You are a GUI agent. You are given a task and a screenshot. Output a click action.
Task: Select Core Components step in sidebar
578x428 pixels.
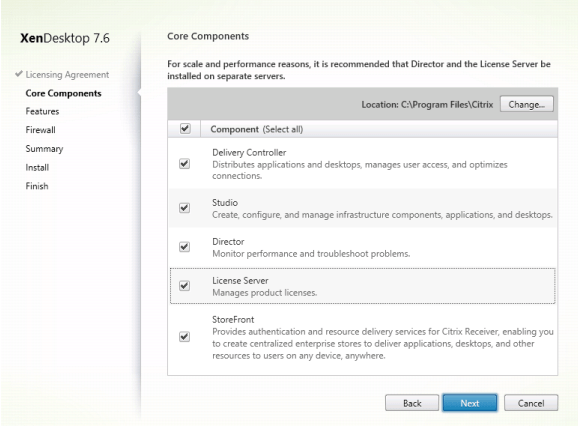pos(63,93)
